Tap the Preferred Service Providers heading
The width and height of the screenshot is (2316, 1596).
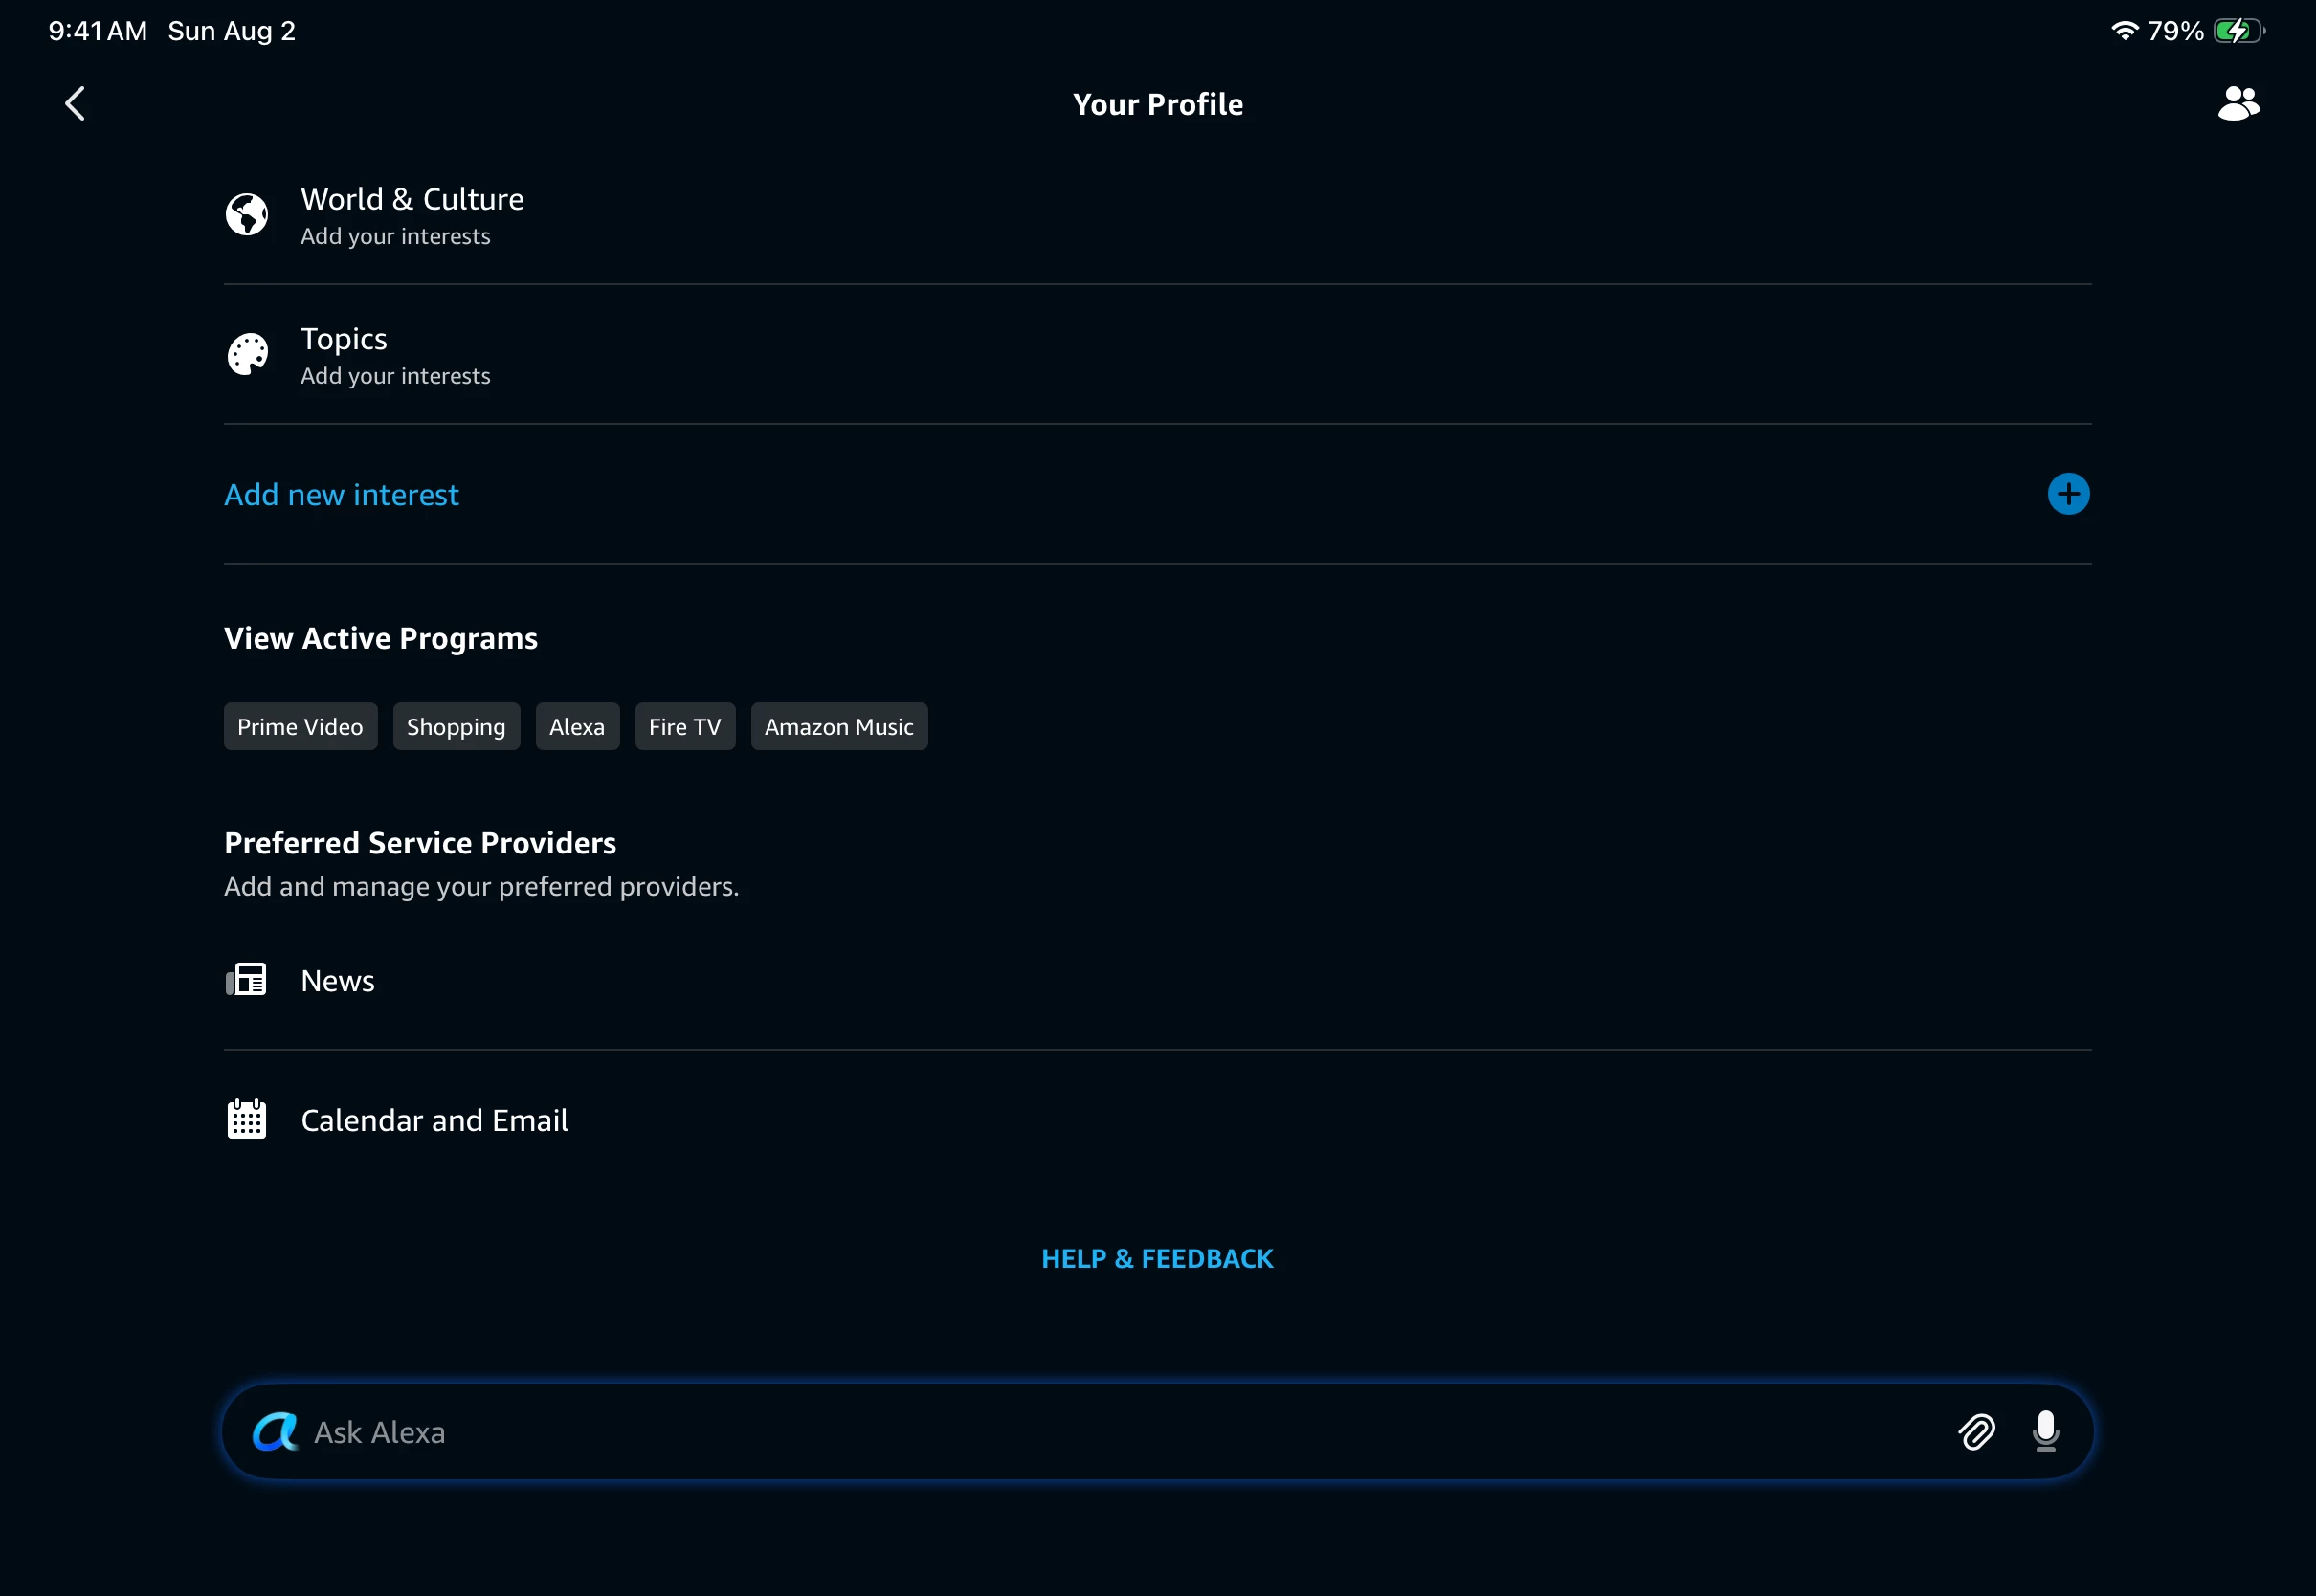pyautogui.click(x=420, y=843)
